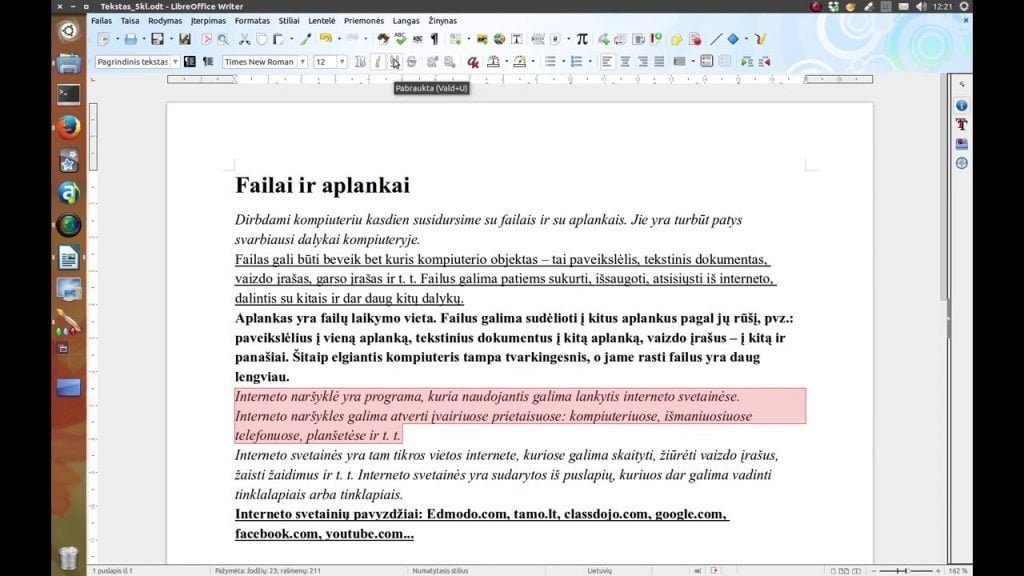This screenshot has height=576, width=1024.
Task: Insert a comment (yellow note icon)
Action: (x=676, y=40)
